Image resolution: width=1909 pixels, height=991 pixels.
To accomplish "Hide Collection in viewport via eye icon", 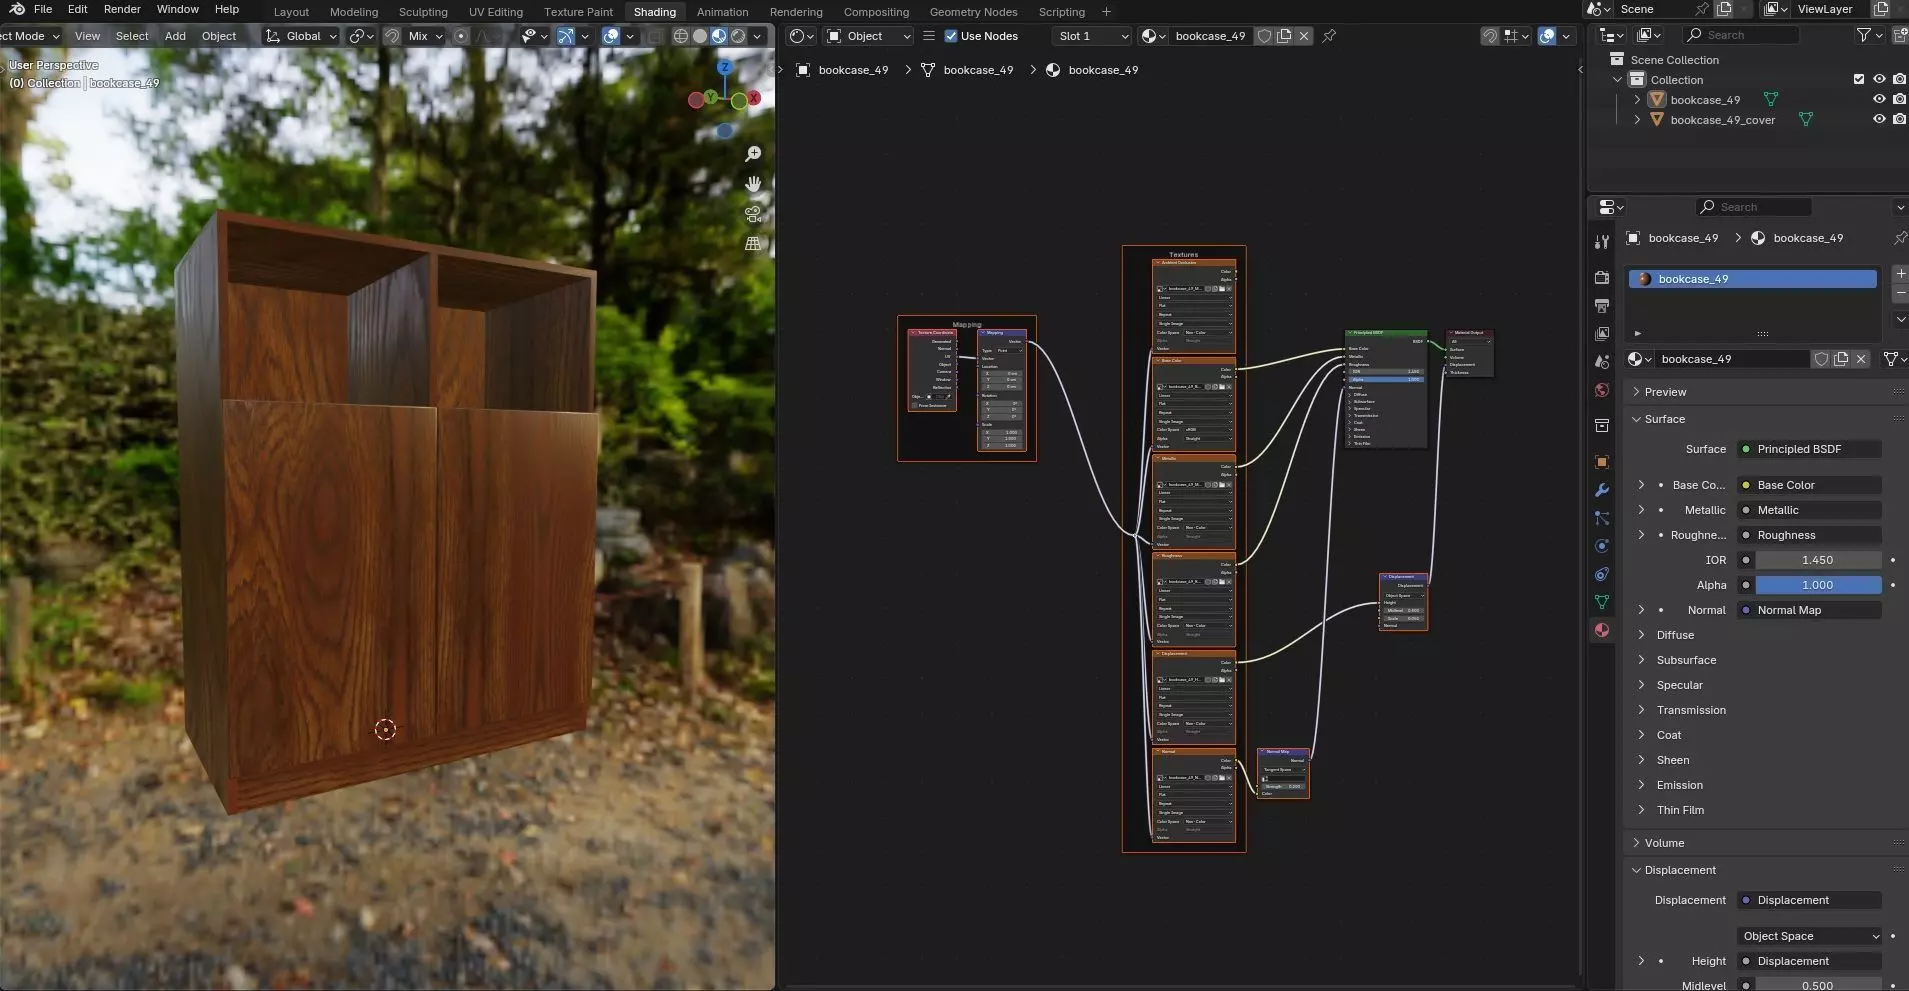I will (1879, 80).
